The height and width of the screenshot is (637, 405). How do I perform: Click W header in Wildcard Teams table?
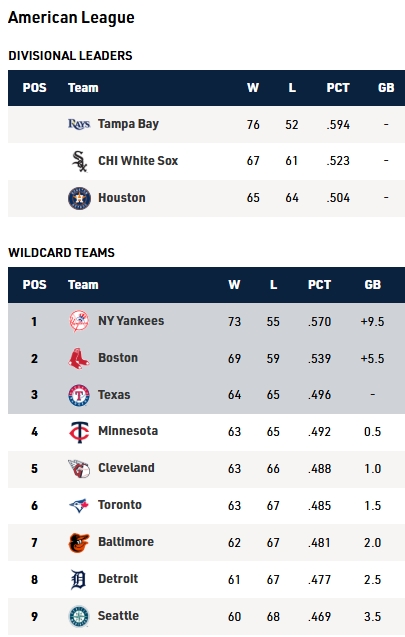pos(234,285)
